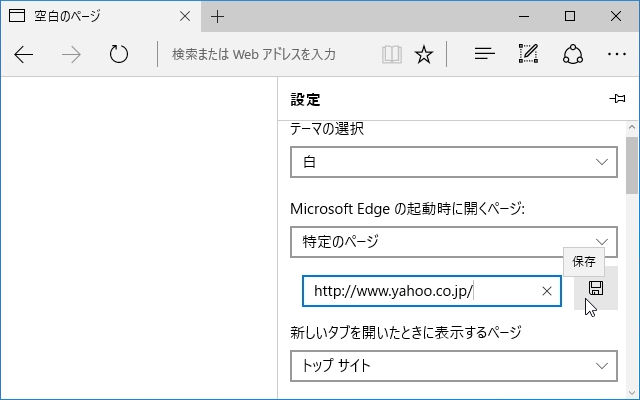Clear the yahoo.co.jp URL field
640x400 pixels.
pyautogui.click(x=547, y=291)
